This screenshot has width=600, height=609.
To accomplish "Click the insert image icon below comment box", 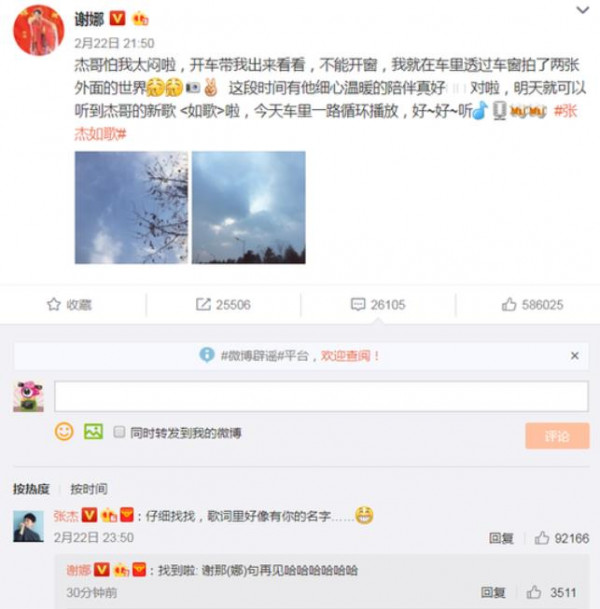I will coord(94,432).
